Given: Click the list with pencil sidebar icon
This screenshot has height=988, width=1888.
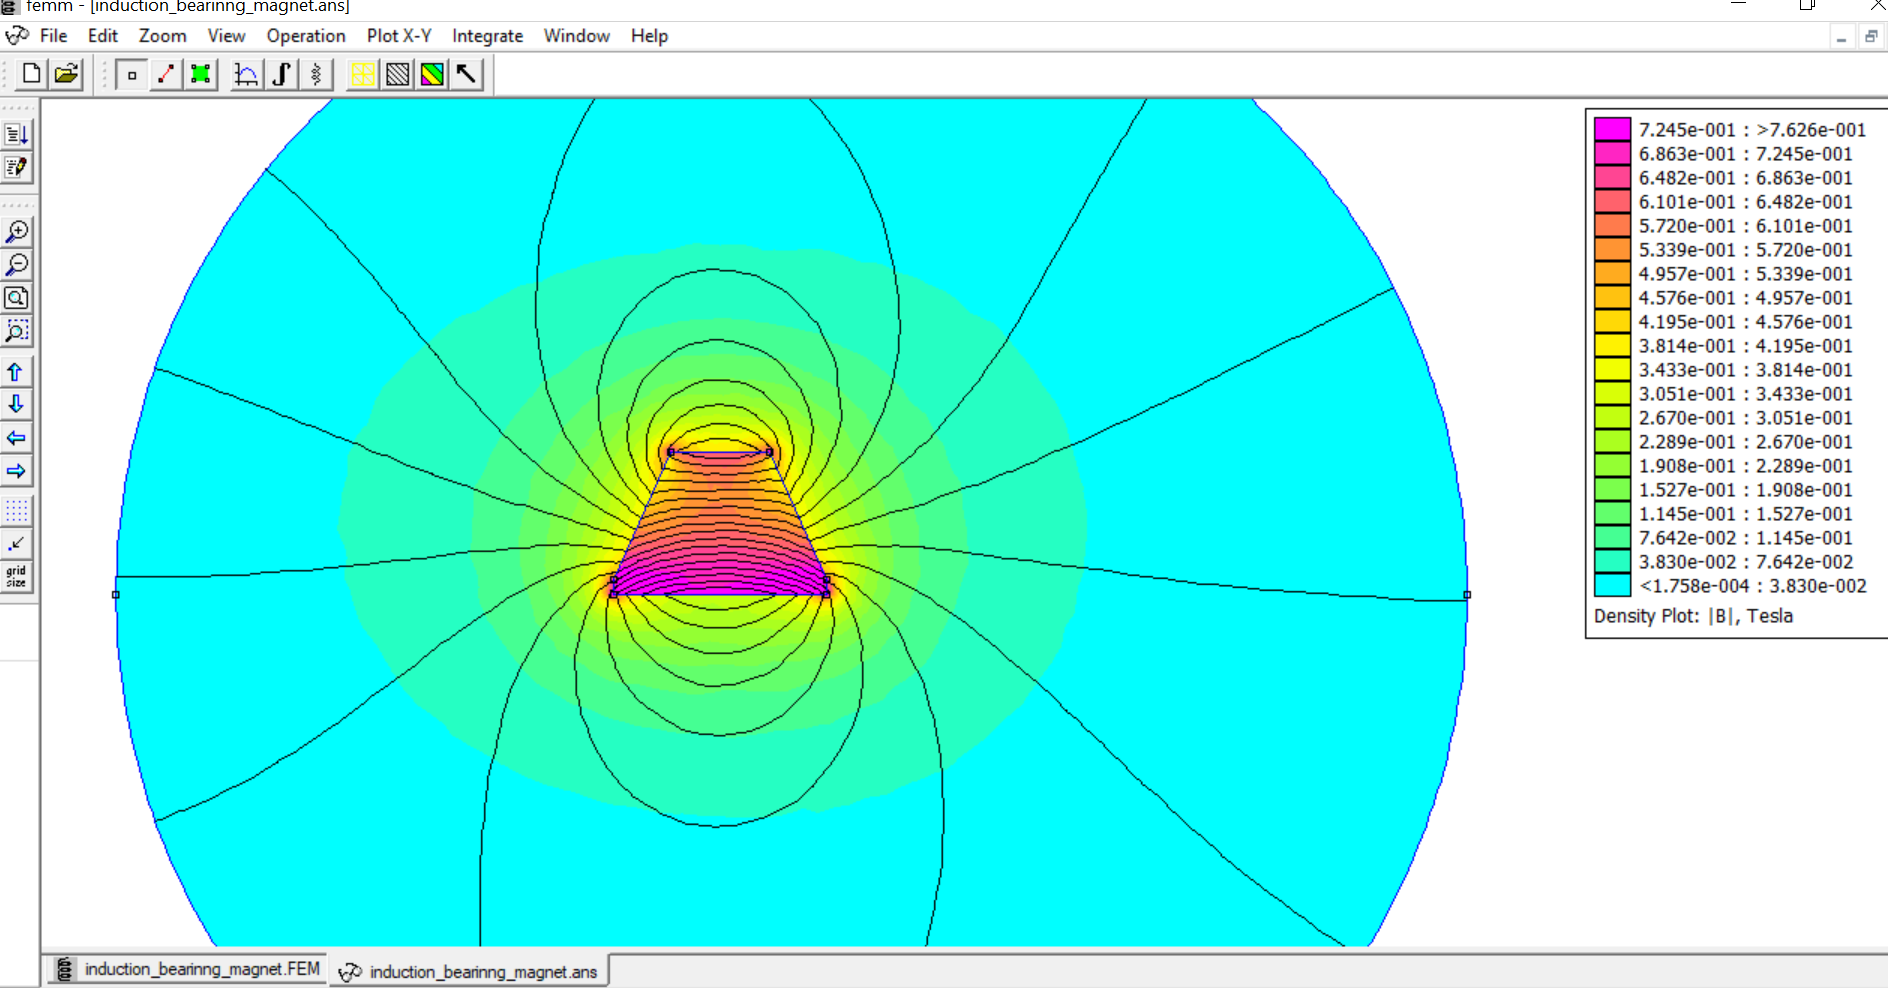Looking at the screenshot, I should tap(17, 167).
